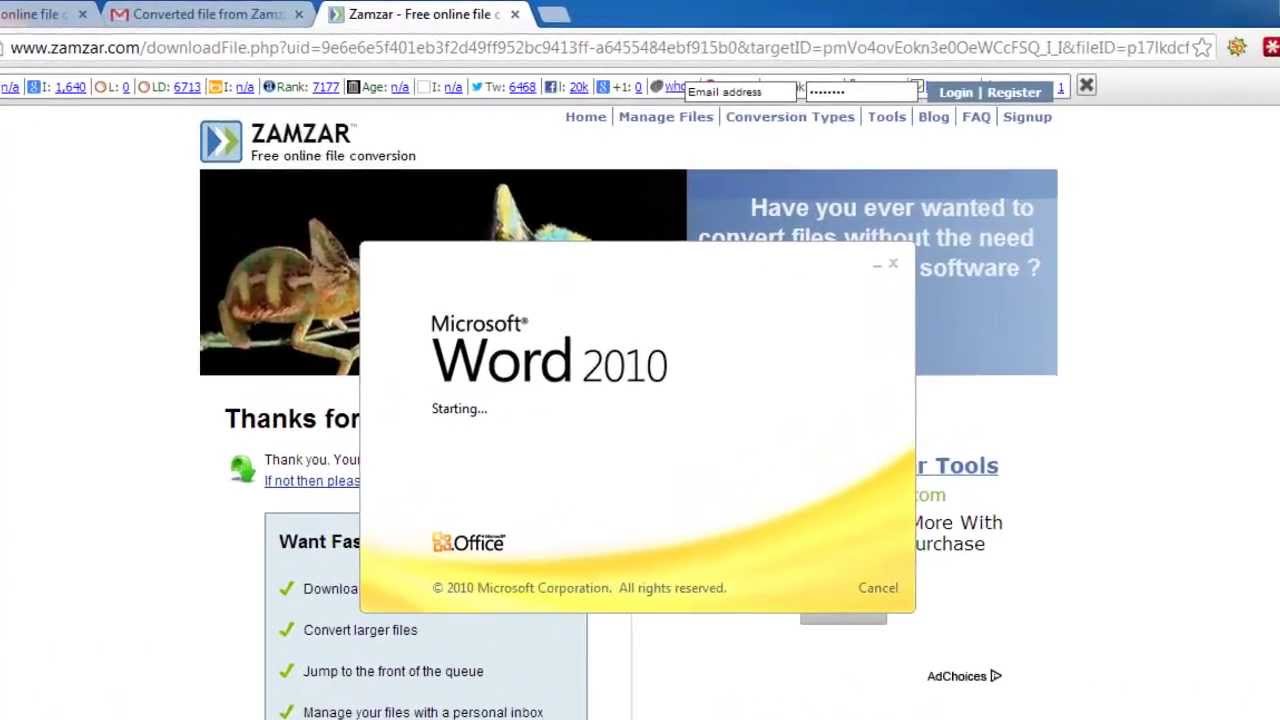Click the Zamzar logo icon

[220, 141]
